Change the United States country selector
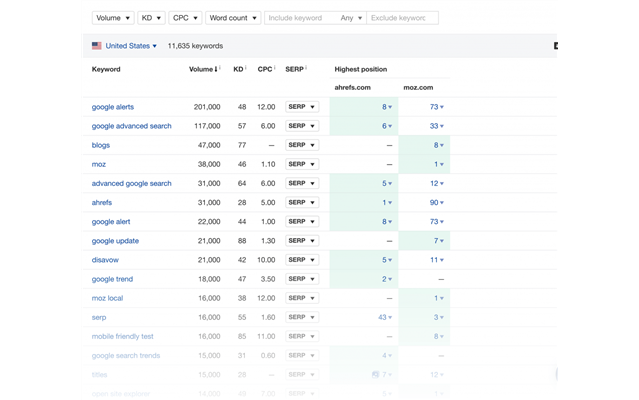639x400 pixels. (x=130, y=46)
